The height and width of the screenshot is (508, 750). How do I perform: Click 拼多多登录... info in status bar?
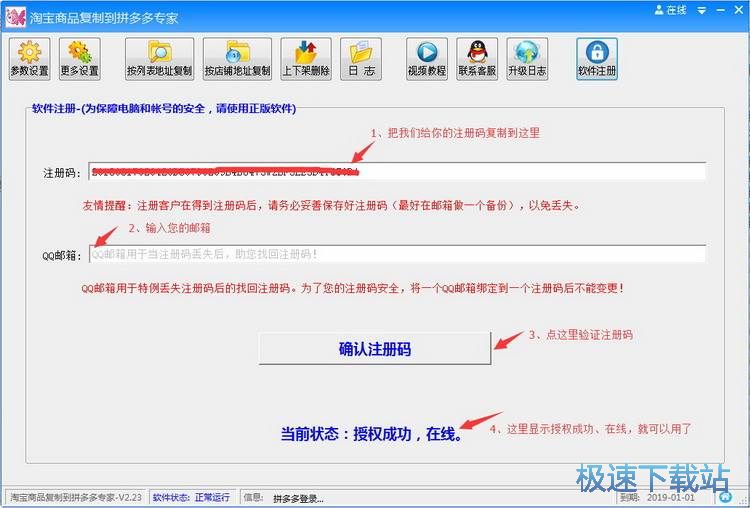click(x=298, y=499)
